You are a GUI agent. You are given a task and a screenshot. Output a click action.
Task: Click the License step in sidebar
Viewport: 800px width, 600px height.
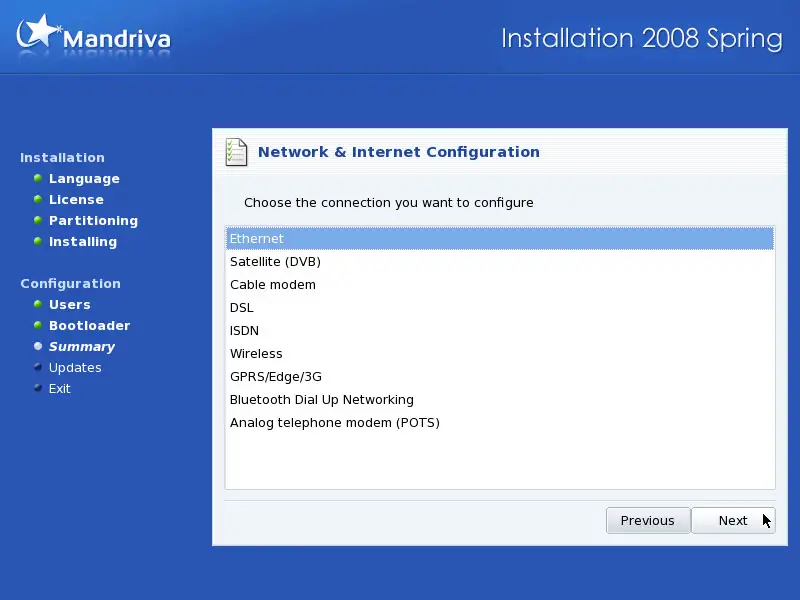coord(76,199)
